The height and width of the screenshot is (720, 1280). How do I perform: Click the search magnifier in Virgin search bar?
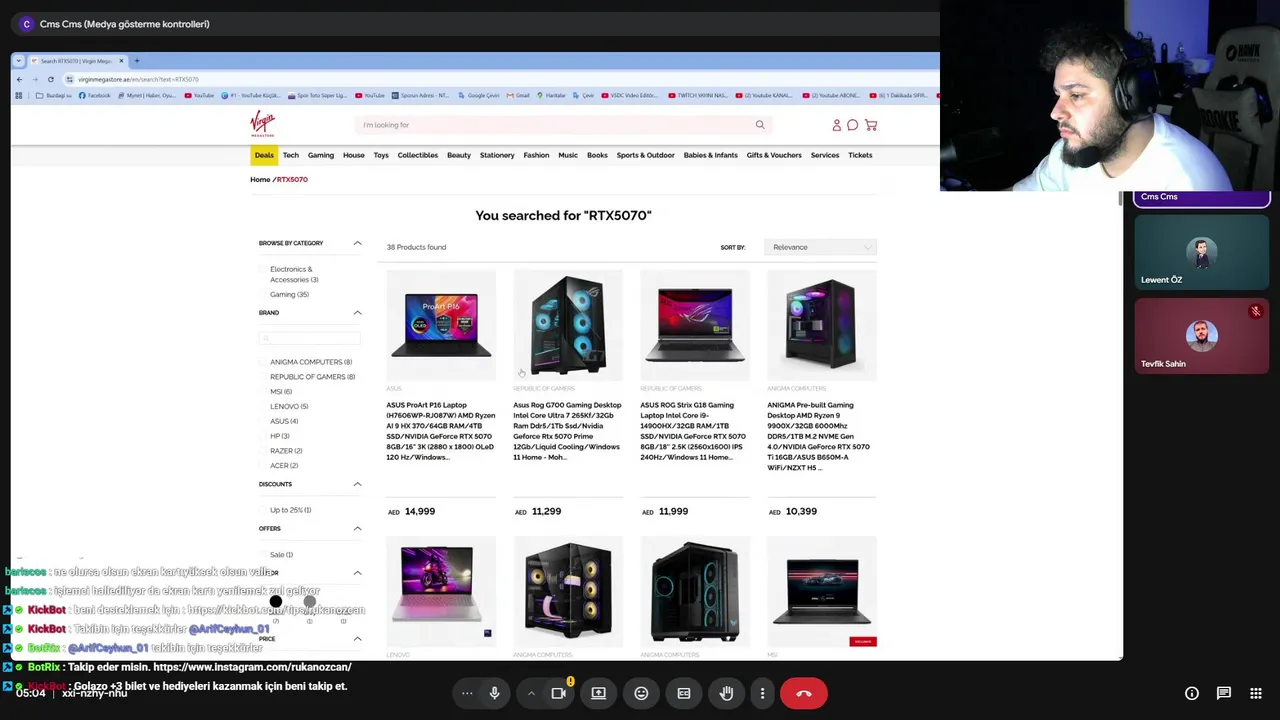pyautogui.click(x=760, y=125)
